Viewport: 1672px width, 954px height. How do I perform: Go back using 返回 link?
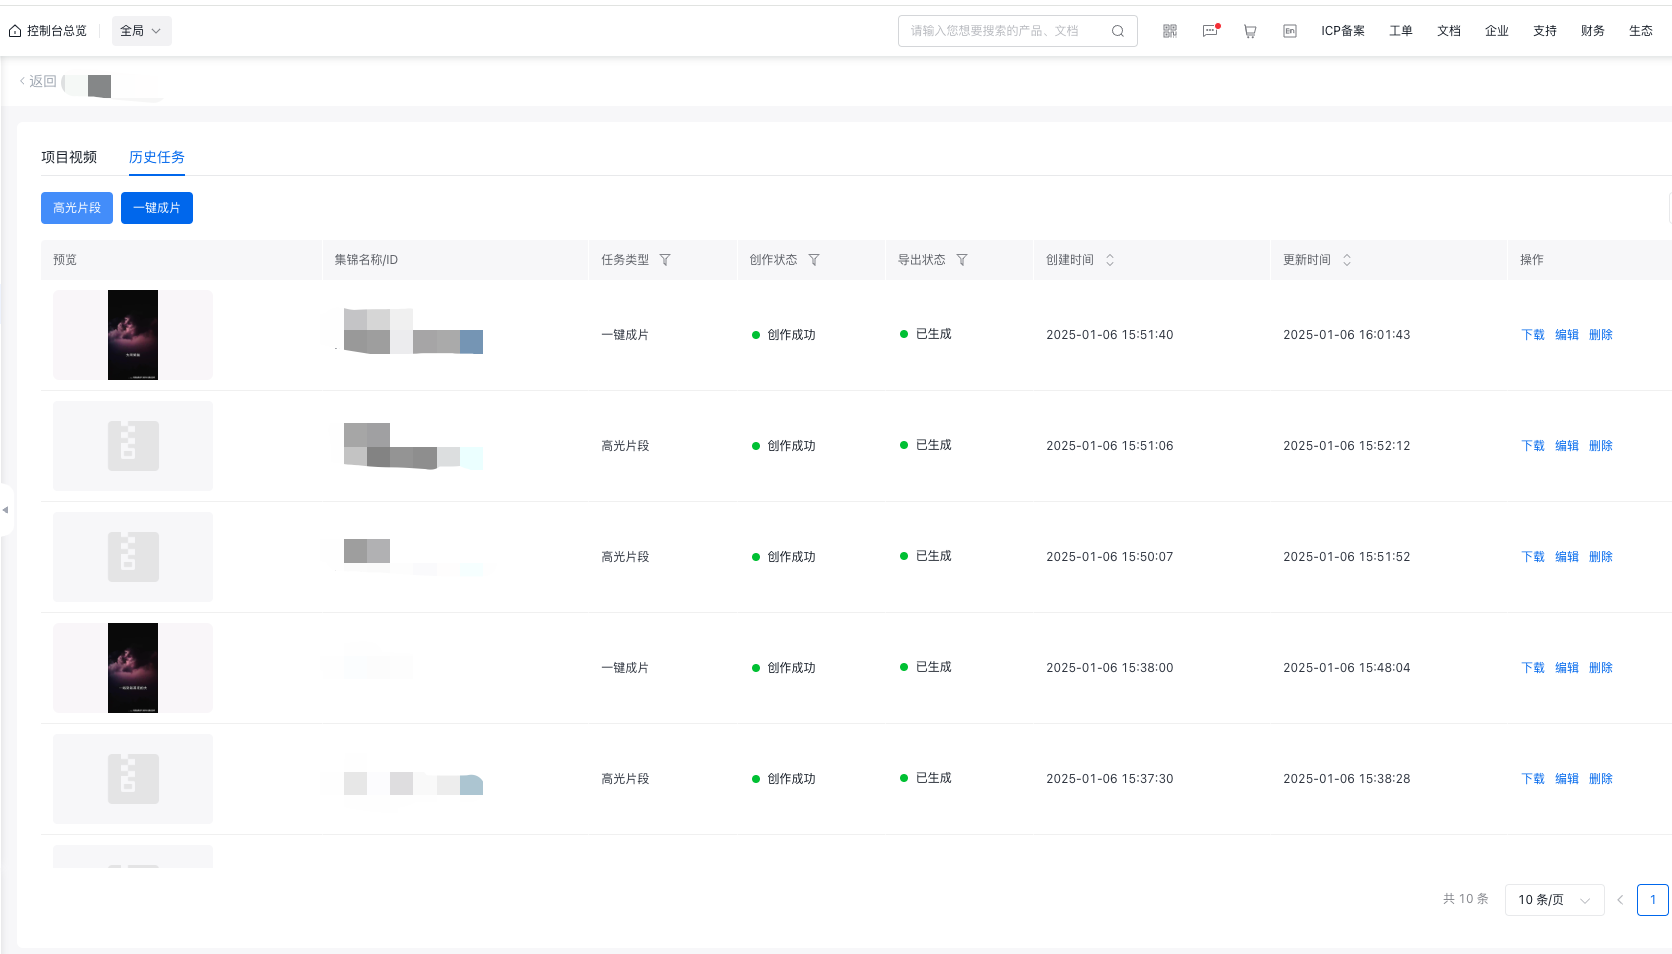coord(38,81)
